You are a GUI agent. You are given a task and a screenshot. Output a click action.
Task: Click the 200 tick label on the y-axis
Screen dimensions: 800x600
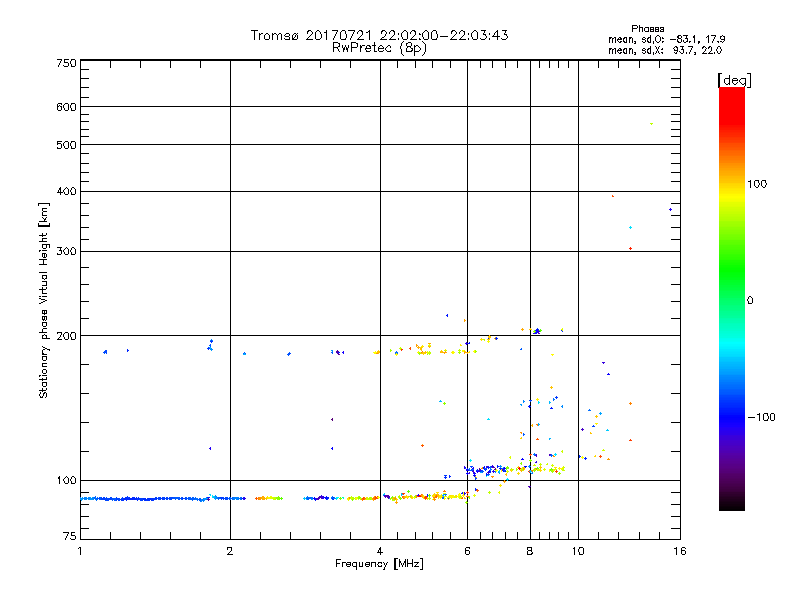[66, 336]
